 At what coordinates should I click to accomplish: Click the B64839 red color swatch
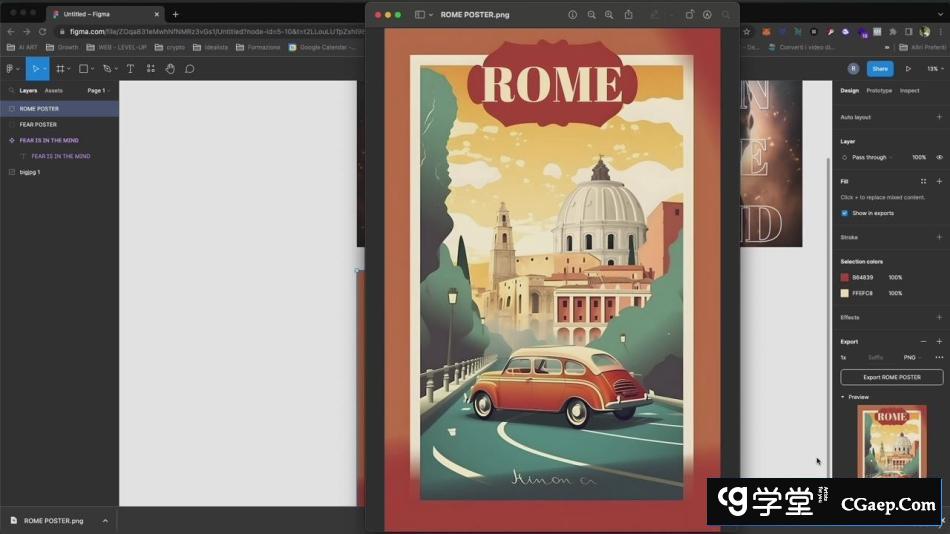[x=845, y=277]
